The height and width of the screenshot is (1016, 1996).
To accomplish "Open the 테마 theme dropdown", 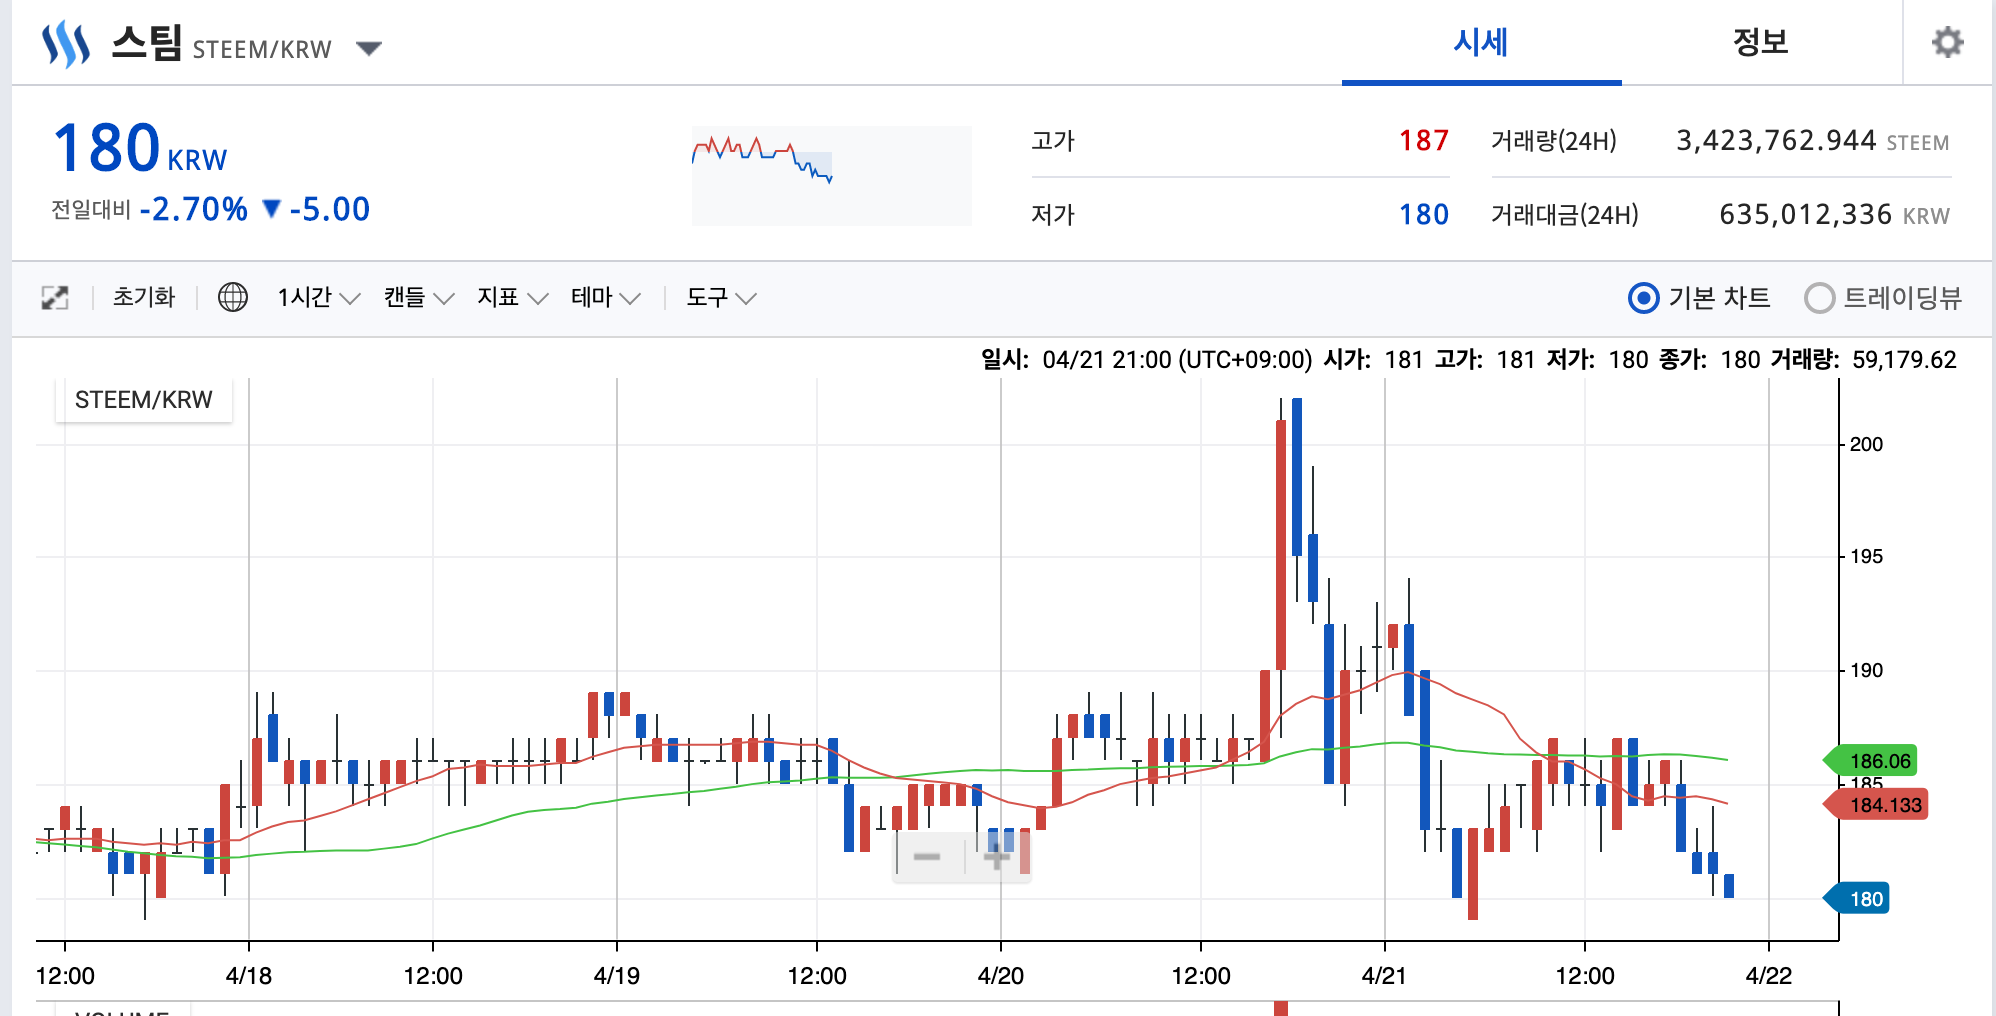I will (x=605, y=297).
